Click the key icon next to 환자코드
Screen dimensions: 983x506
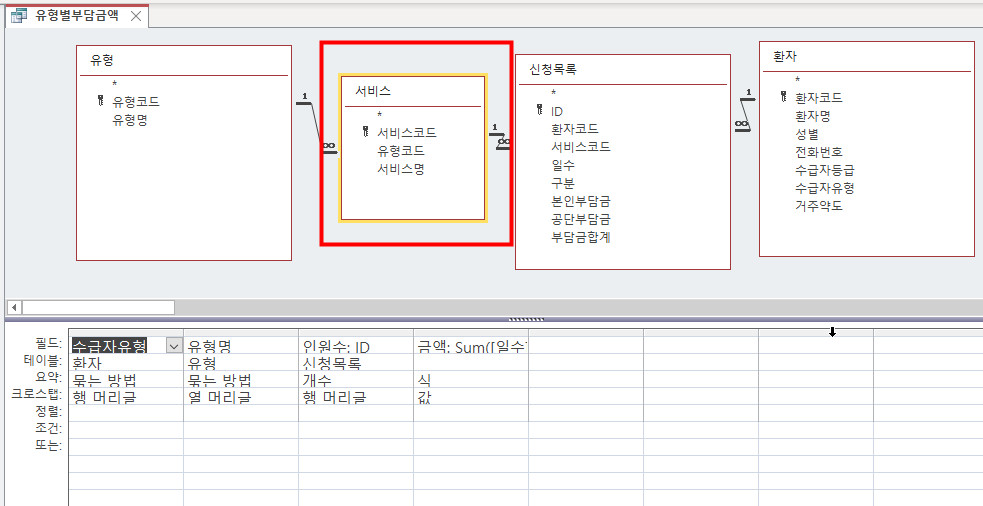(x=784, y=97)
